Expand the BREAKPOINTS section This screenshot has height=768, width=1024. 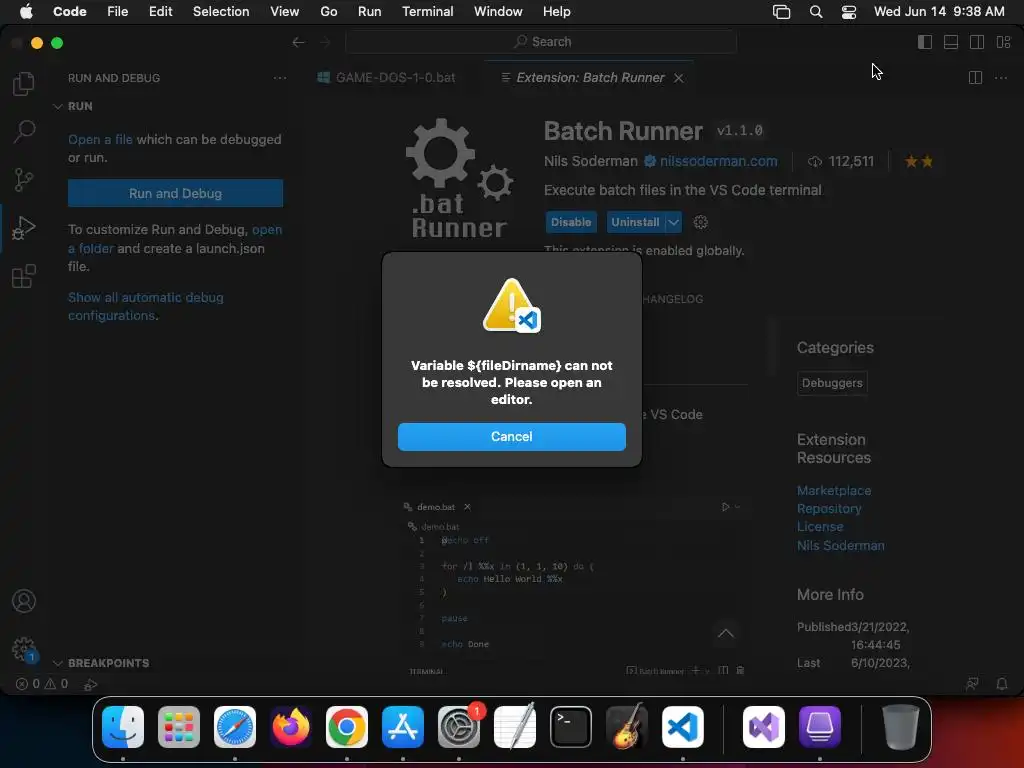click(101, 663)
